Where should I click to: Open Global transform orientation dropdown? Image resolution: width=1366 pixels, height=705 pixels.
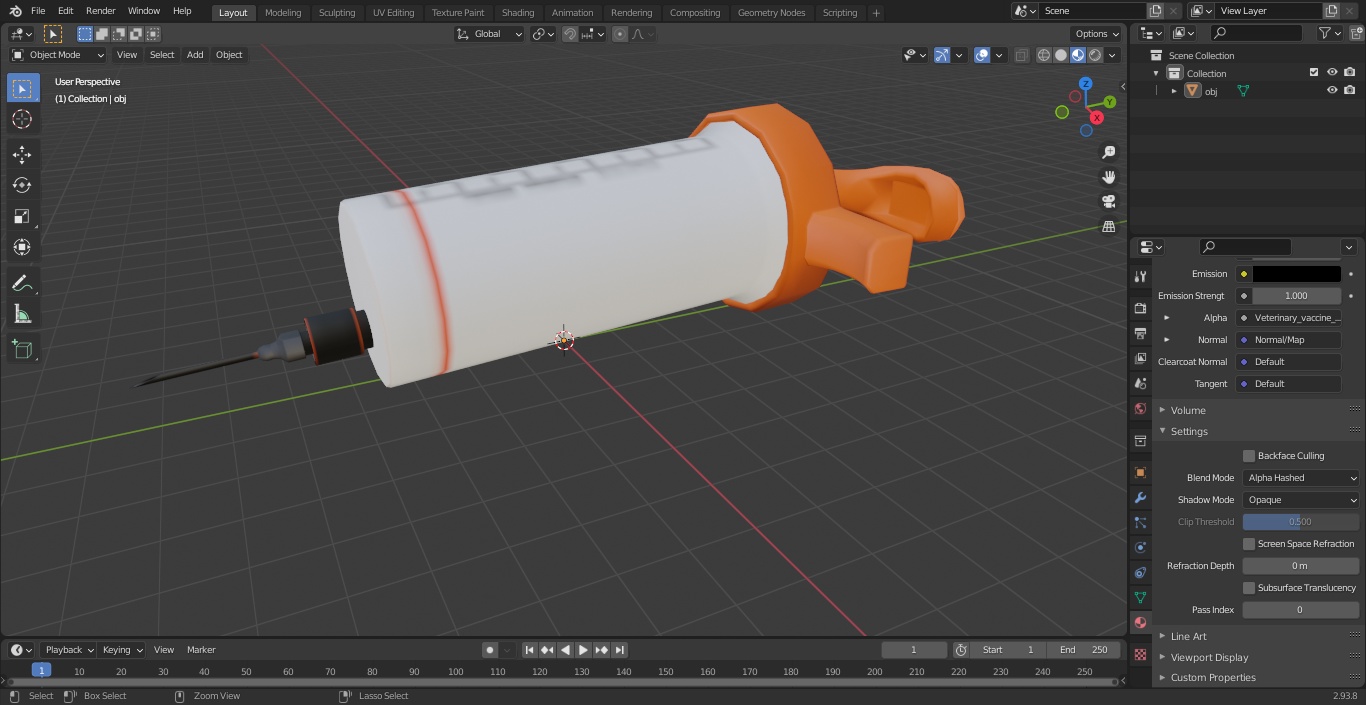coord(490,34)
